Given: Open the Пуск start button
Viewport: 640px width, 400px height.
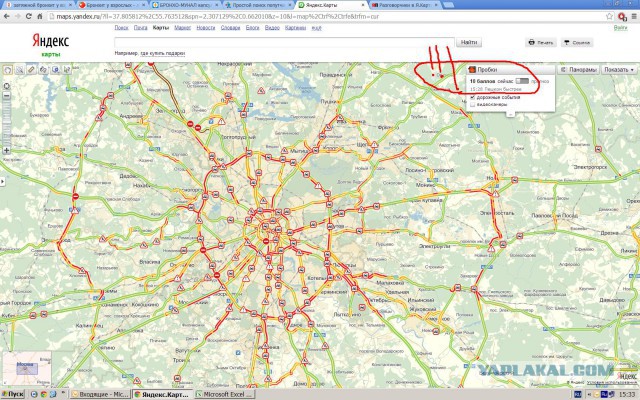Looking at the screenshot, I should coord(12,394).
